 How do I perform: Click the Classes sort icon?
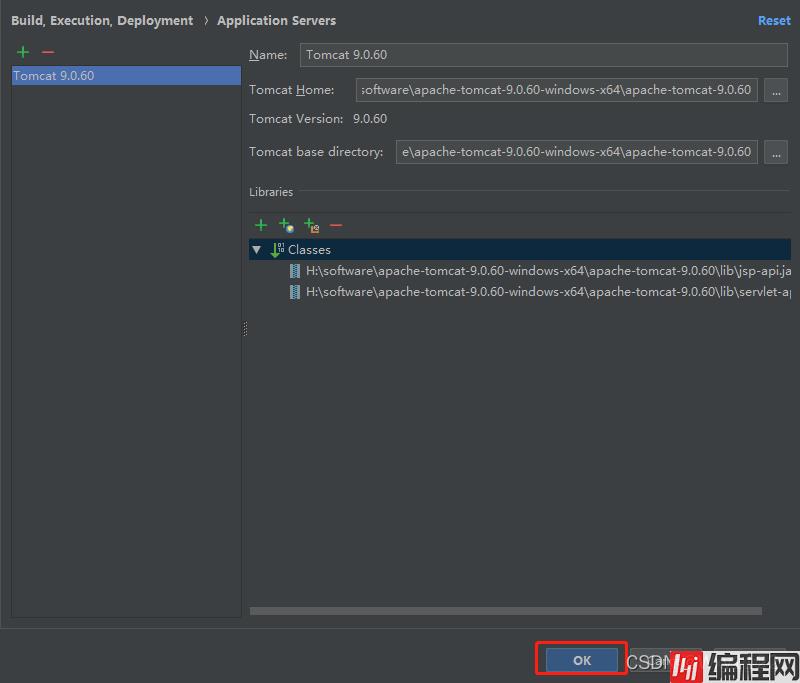[278, 249]
